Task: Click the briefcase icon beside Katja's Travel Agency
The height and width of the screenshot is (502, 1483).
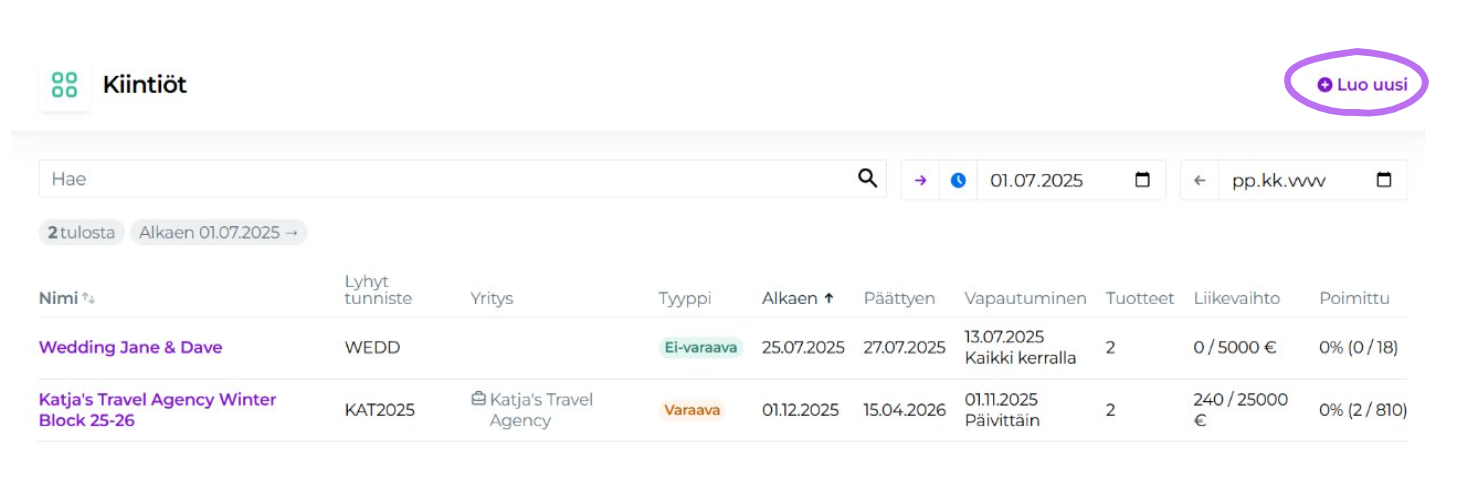Action: (478, 399)
